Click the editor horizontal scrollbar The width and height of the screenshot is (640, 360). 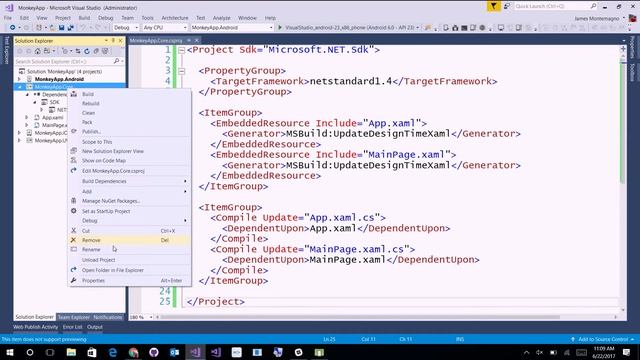[360, 317]
